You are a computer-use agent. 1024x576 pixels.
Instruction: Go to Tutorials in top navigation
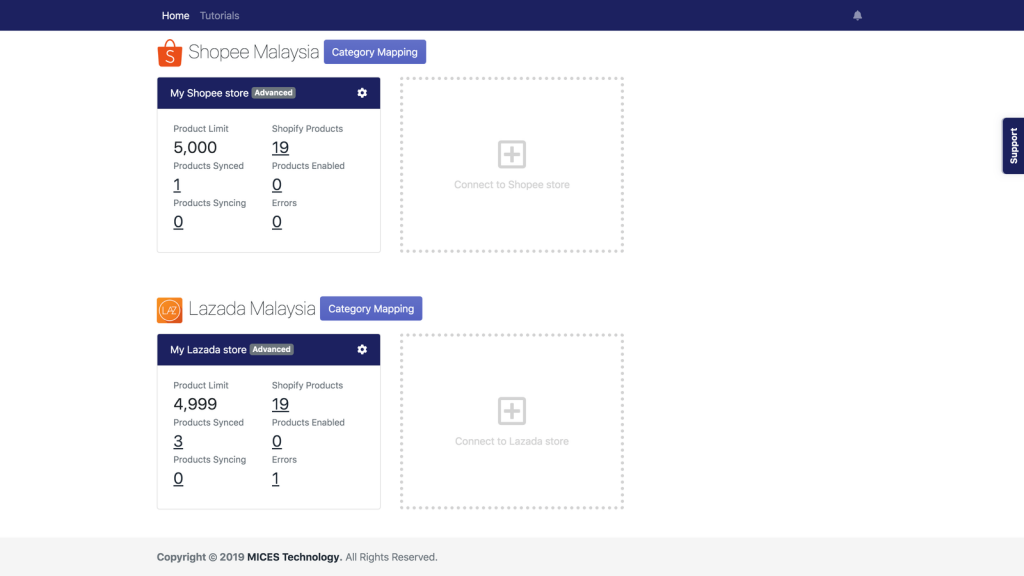[219, 15]
